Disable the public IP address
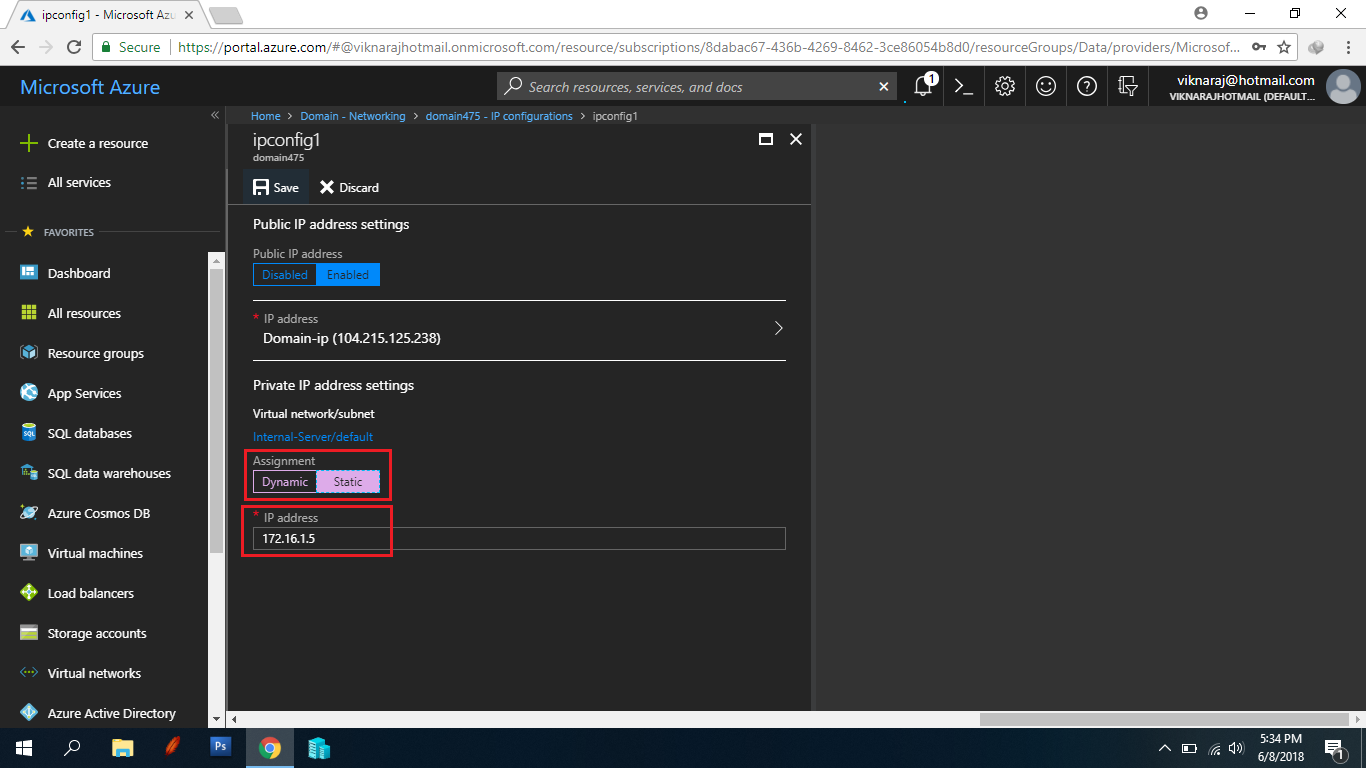Image resolution: width=1366 pixels, height=768 pixels. 284,274
